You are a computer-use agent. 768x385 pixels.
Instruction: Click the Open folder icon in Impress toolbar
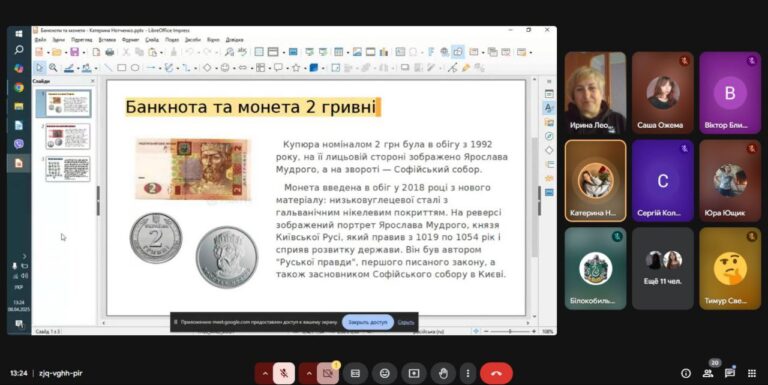(57, 52)
